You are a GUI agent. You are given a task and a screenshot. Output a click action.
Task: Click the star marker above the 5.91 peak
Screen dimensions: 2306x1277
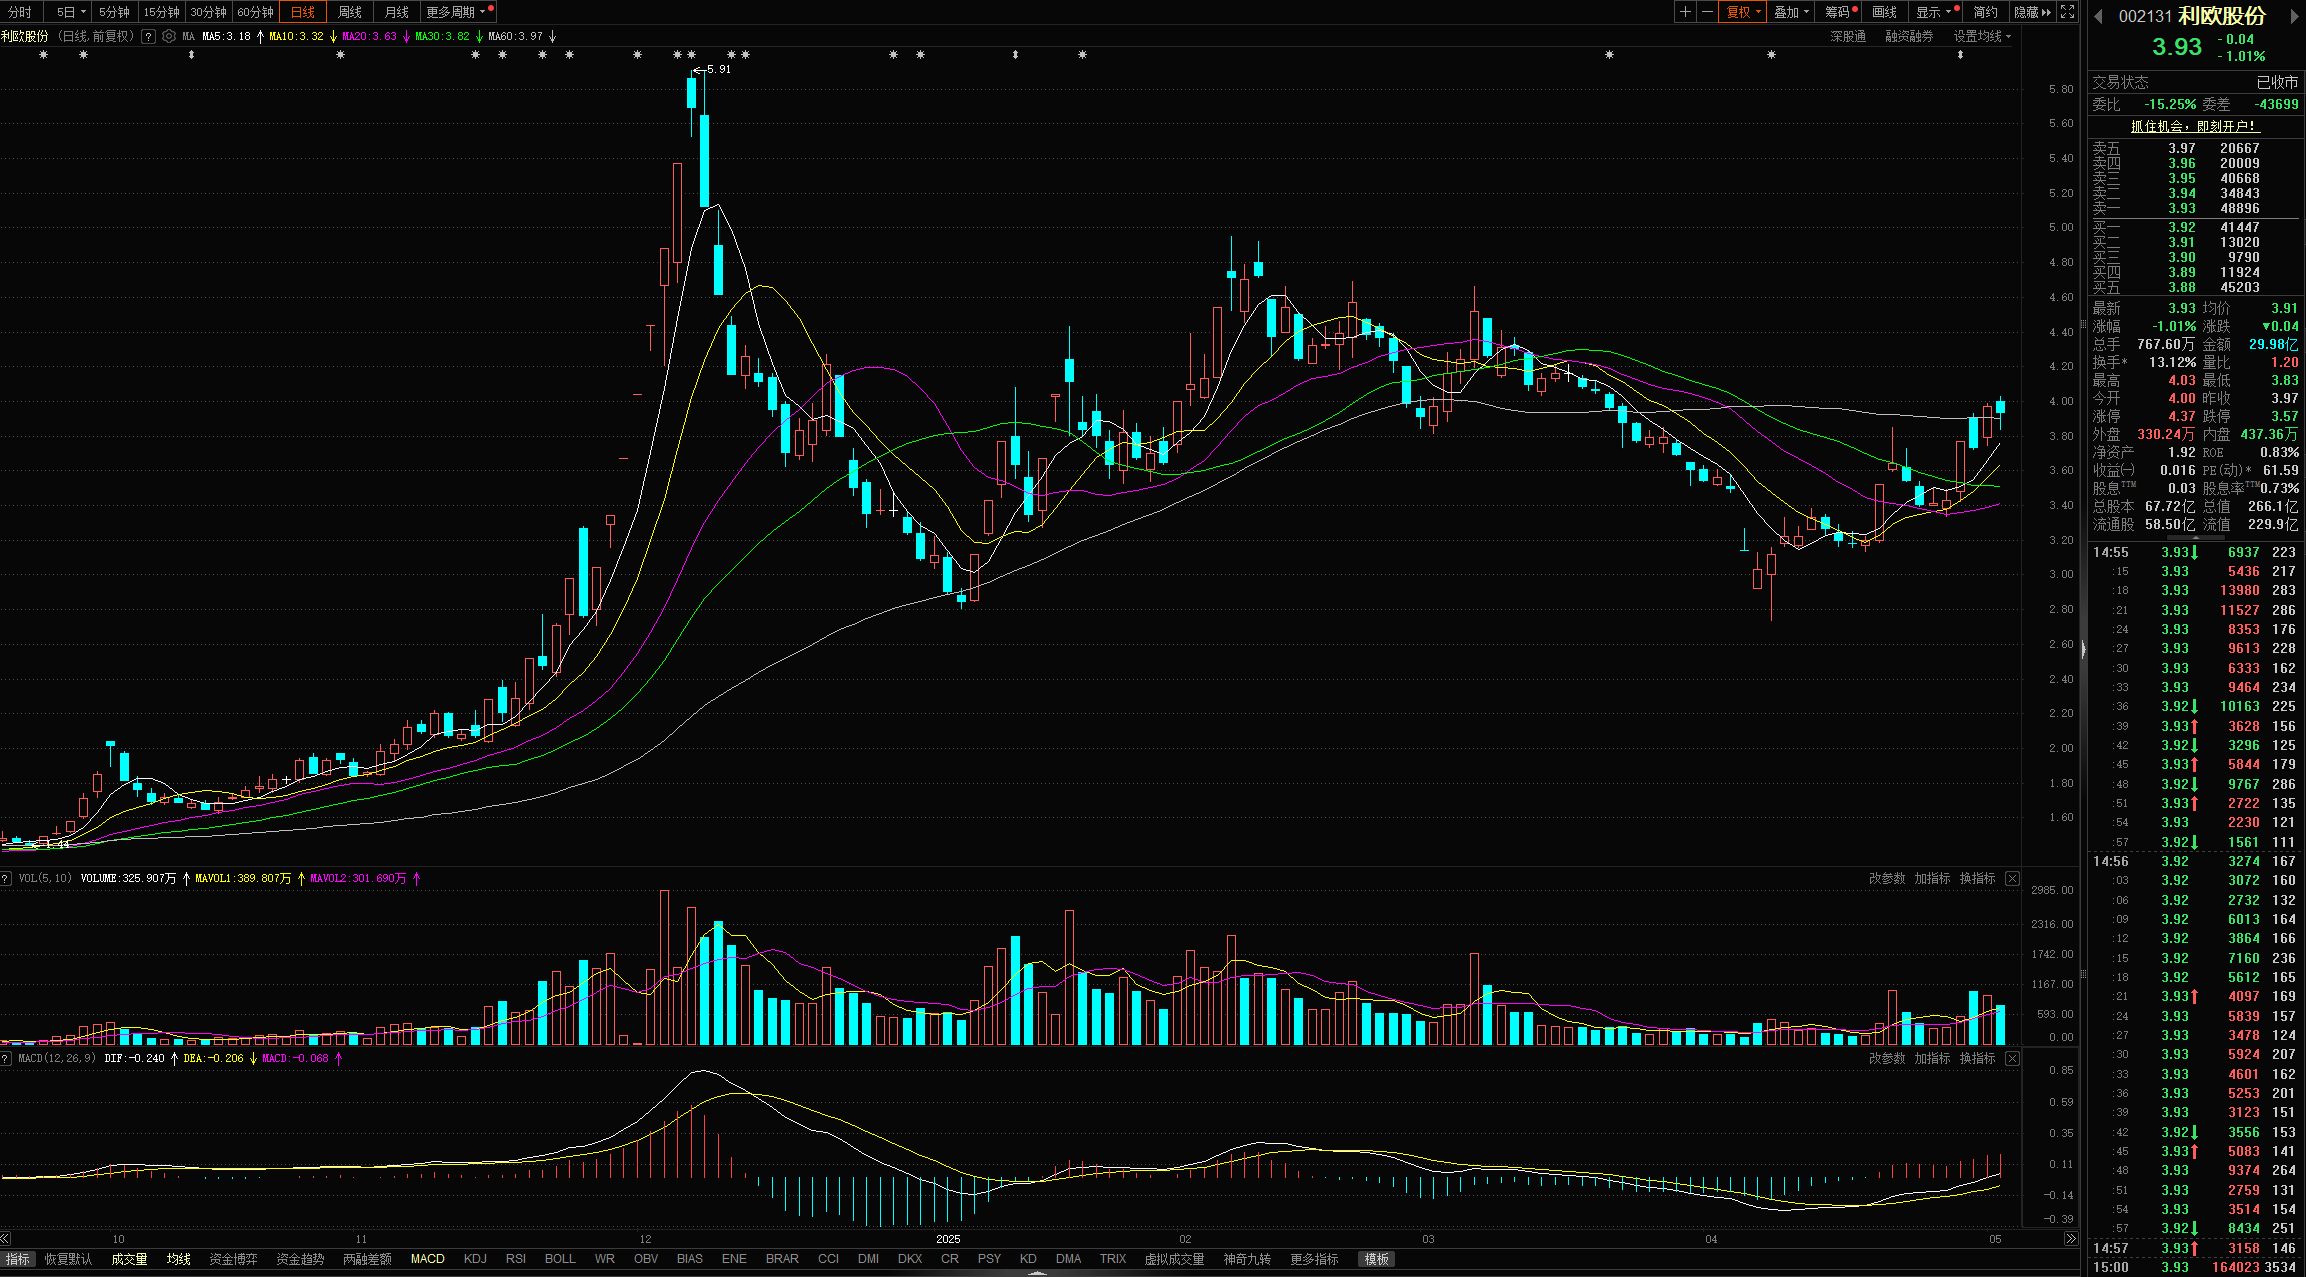[x=691, y=55]
